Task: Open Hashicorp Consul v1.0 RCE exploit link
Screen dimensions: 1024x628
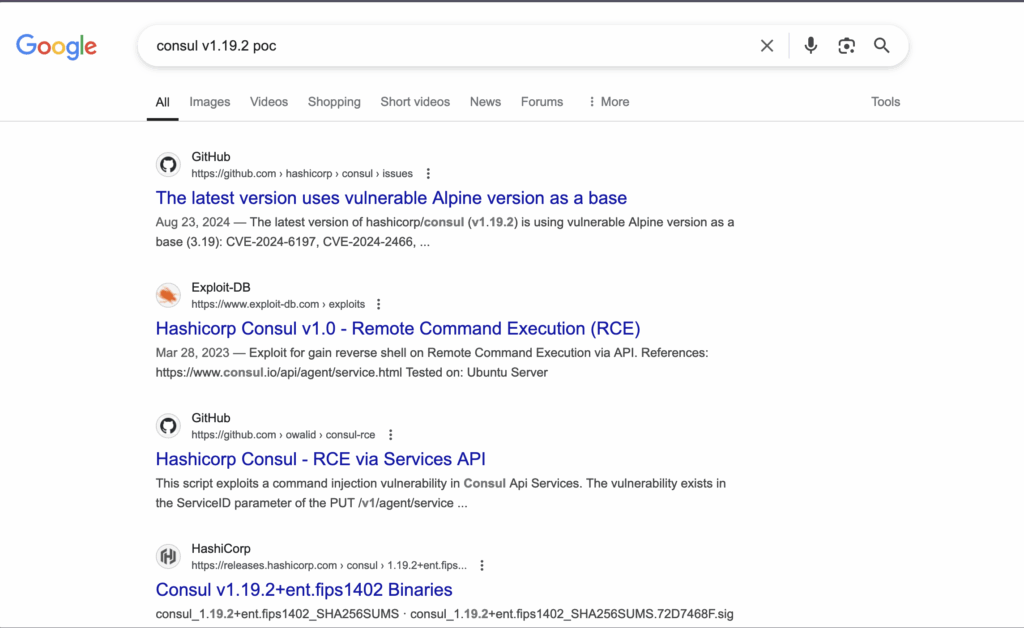Action: tap(398, 329)
